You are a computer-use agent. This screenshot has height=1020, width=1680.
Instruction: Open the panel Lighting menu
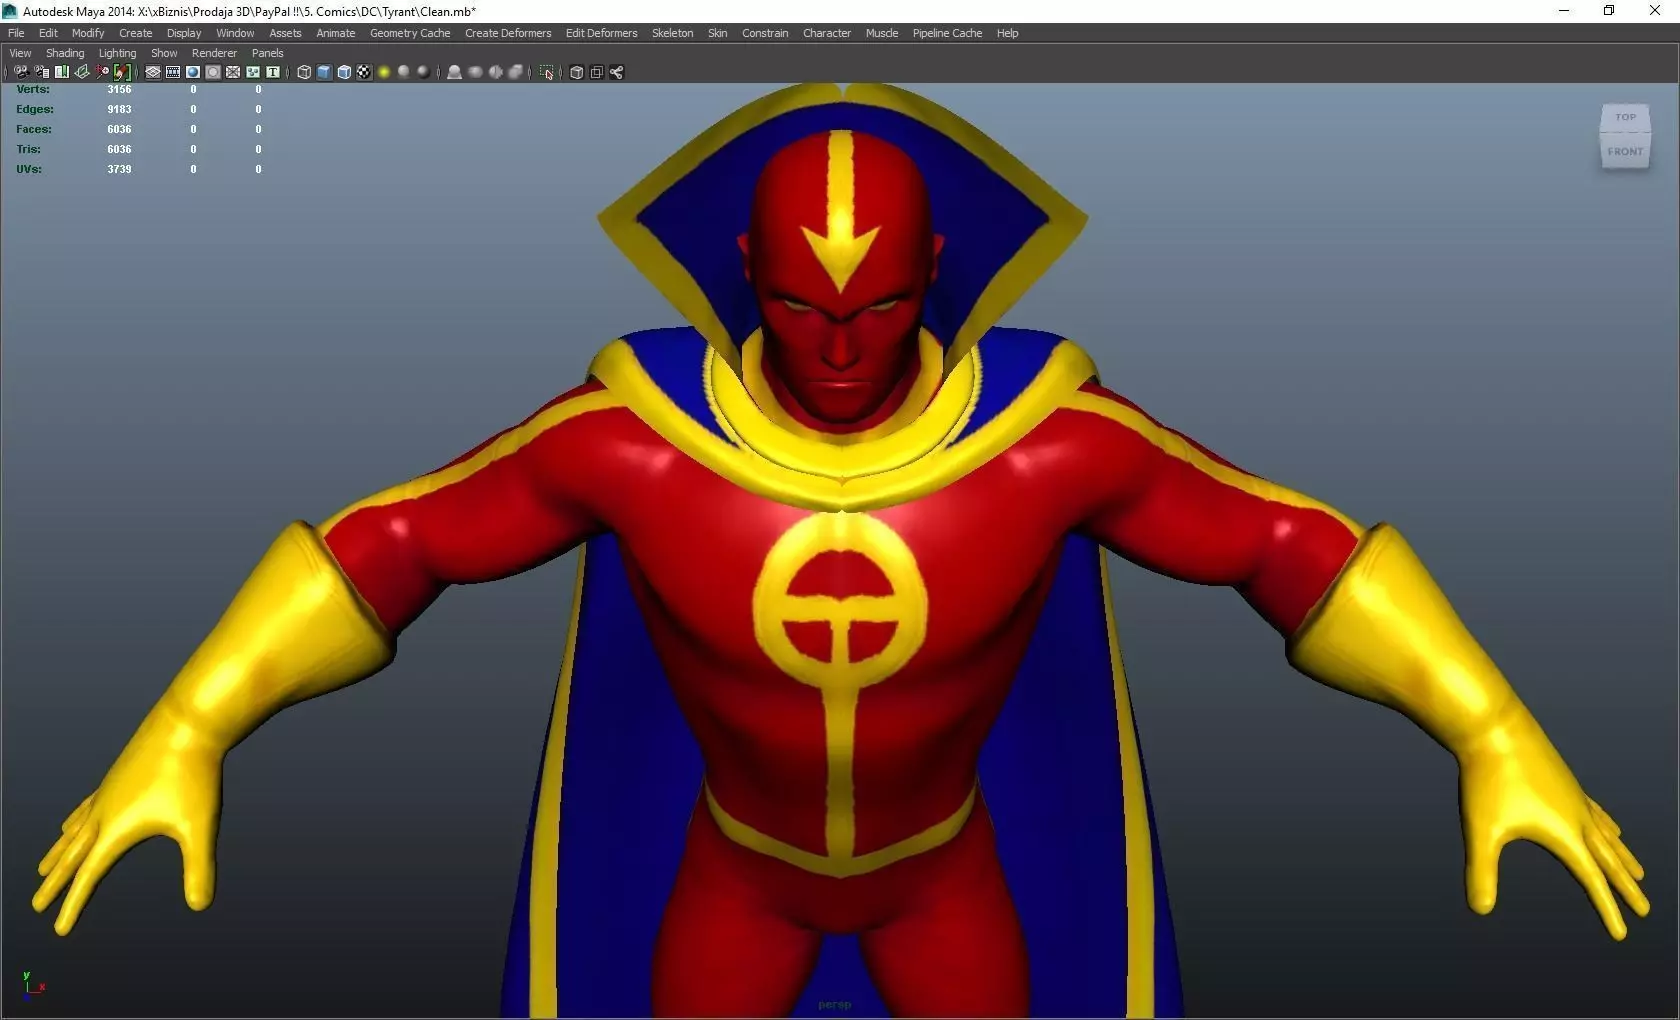pyautogui.click(x=117, y=53)
